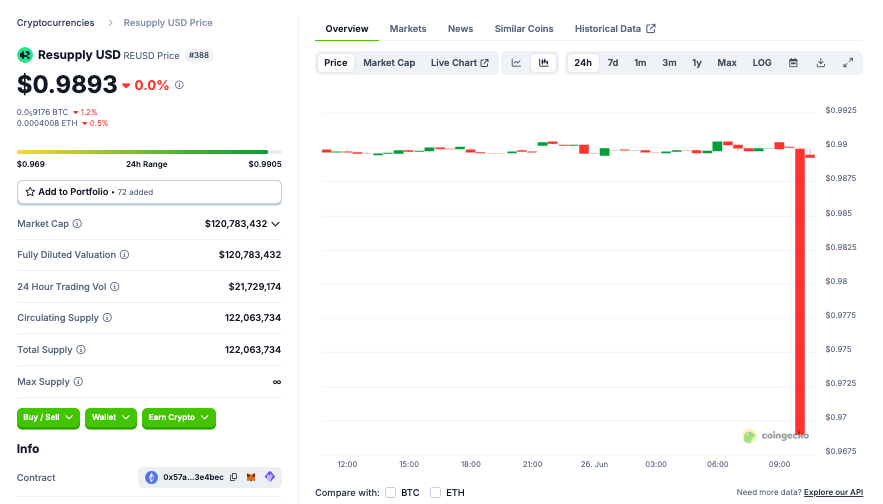Select 24h time range

coord(583,63)
